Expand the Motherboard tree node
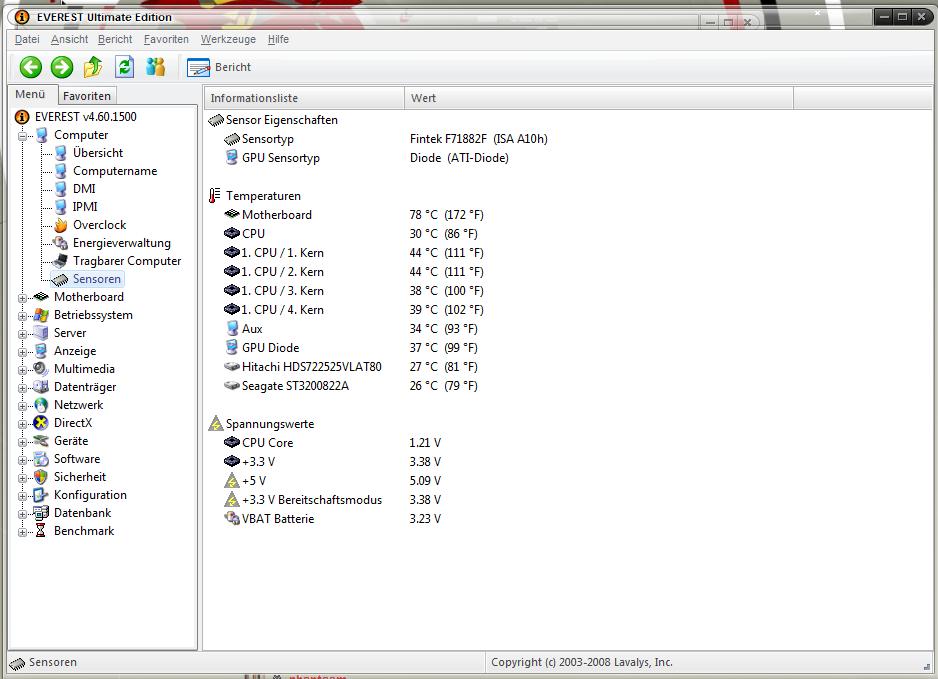This screenshot has width=938, height=679. click(x=22, y=298)
